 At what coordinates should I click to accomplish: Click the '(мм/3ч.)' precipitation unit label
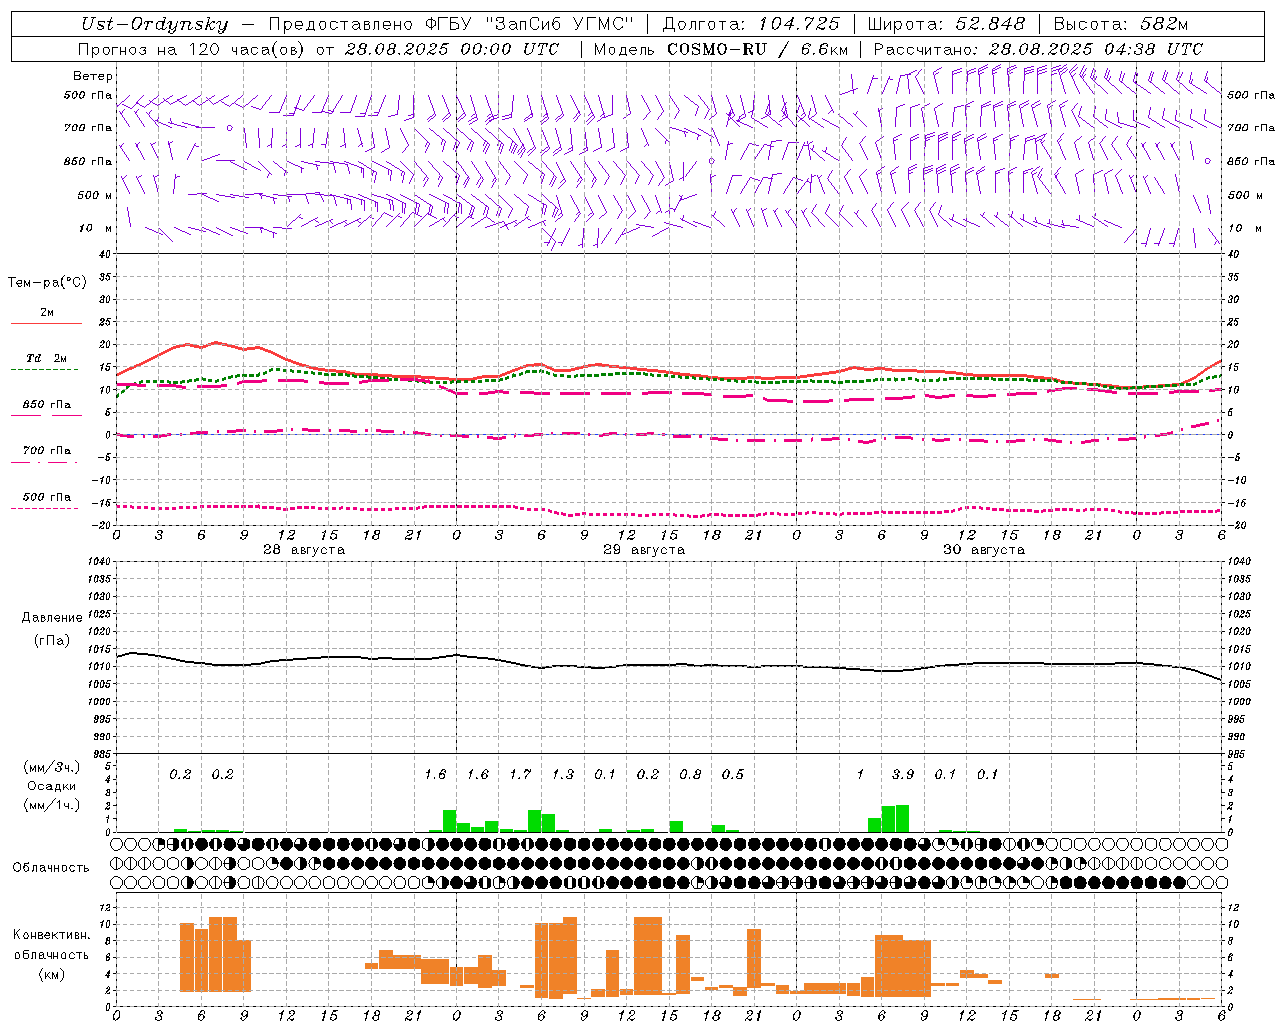pyautogui.click(x=52, y=767)
